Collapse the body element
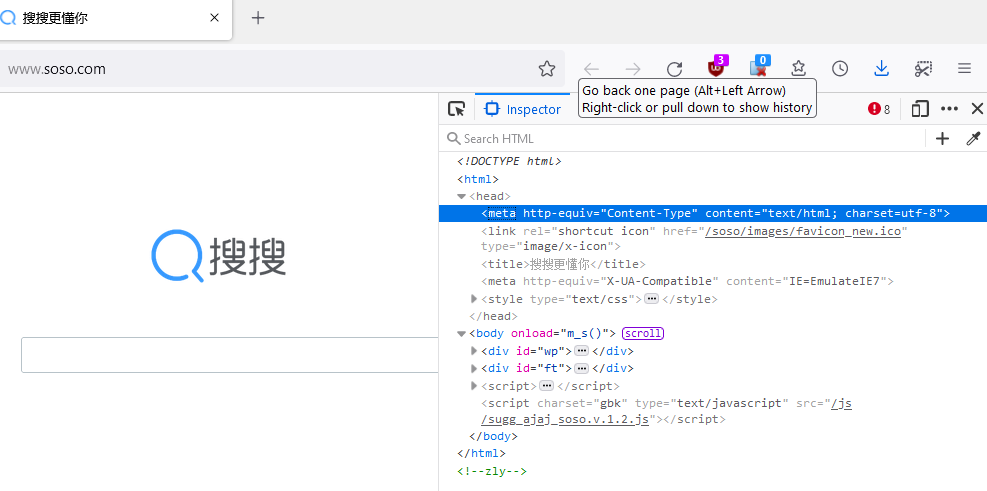987x491 pixels. click(x=461, y=334)
